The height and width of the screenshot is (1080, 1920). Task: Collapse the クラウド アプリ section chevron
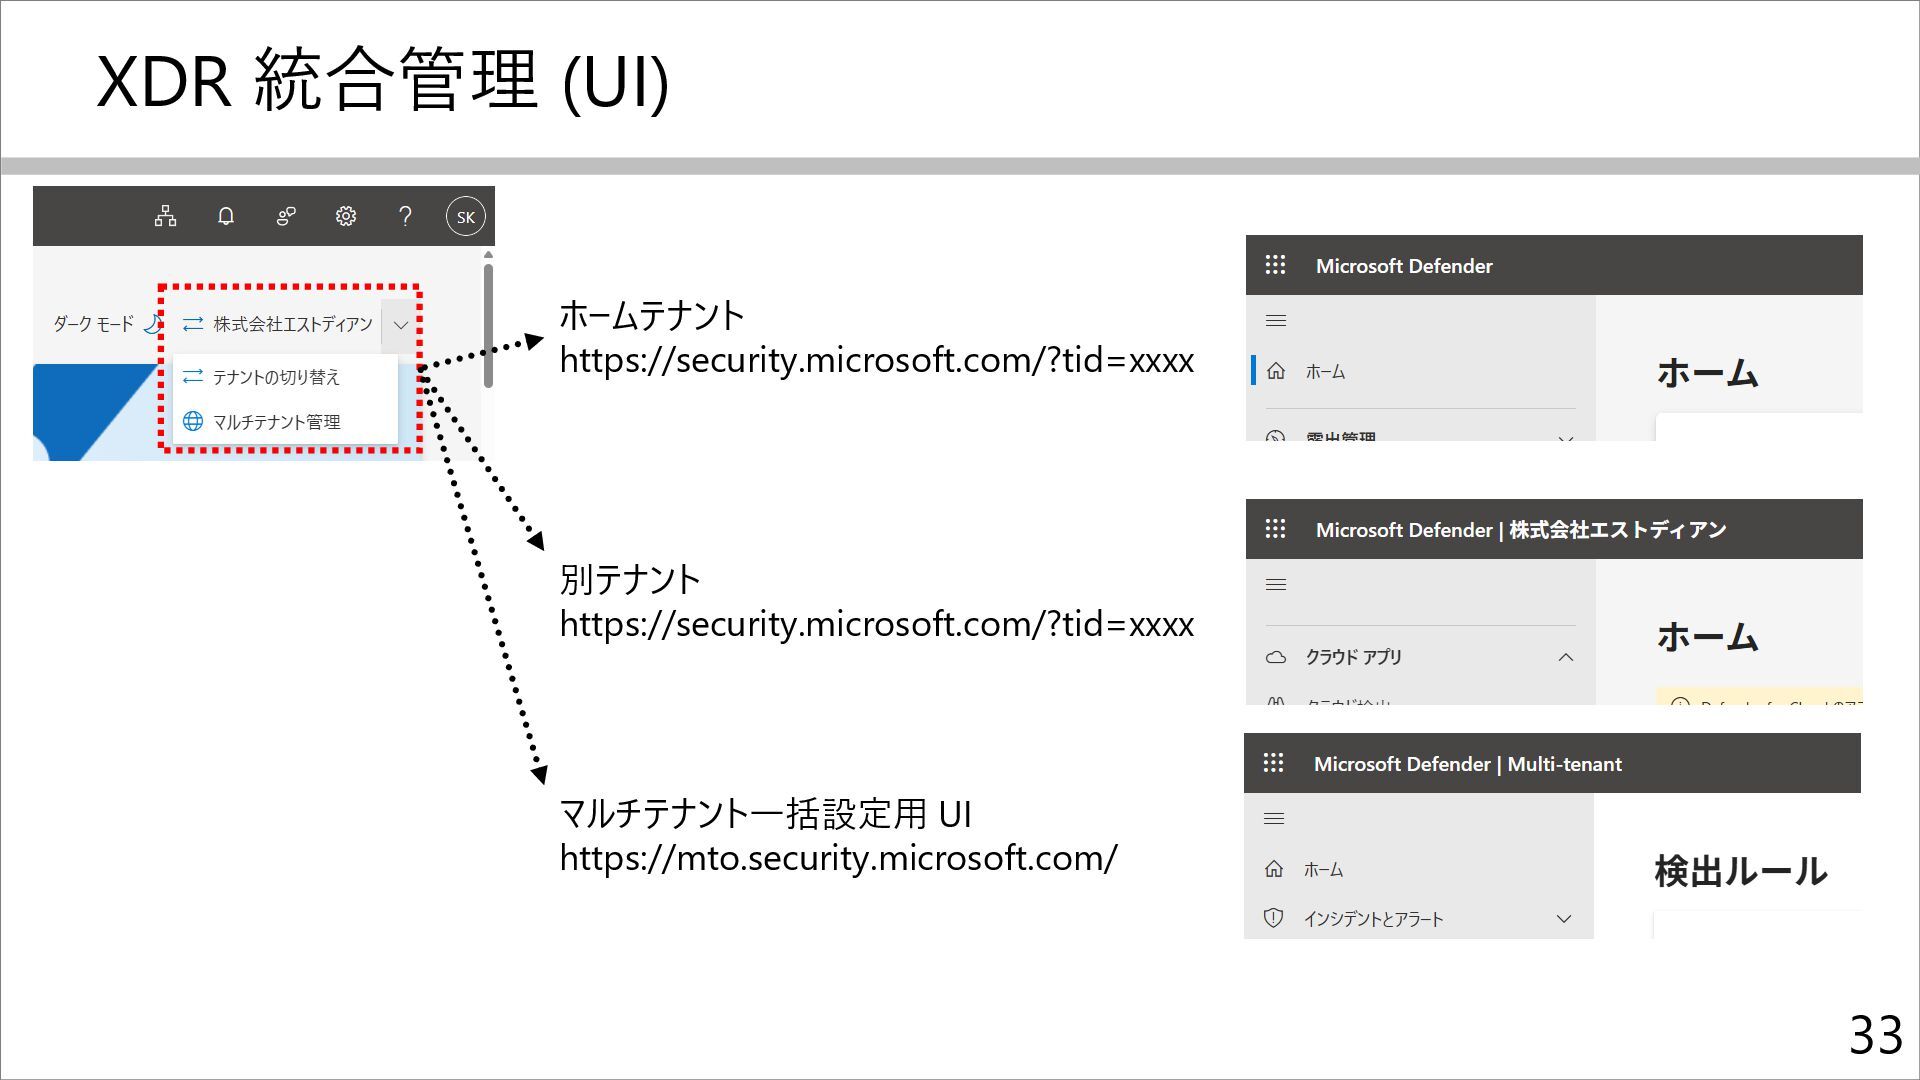(x=1566, y=657)
